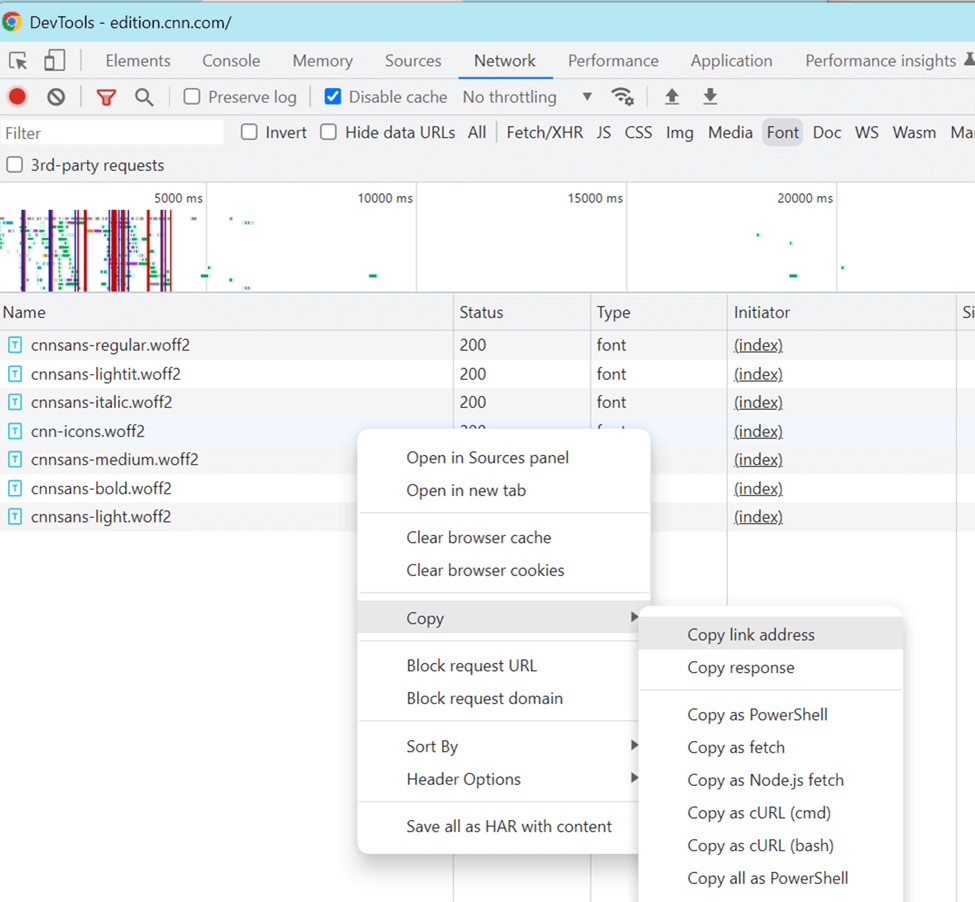
Task: Click the network search magnifier icon
Action: [144, 96]
